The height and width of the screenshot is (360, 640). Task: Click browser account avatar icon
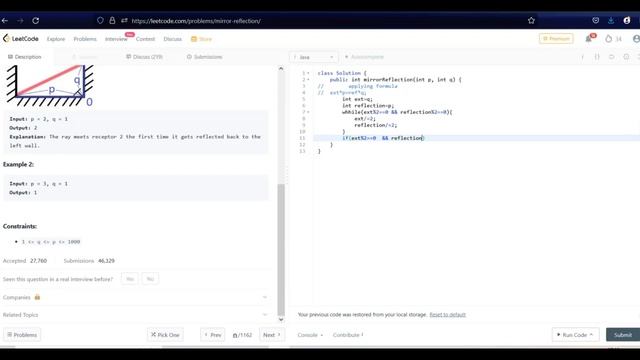pyautogui.click(x=627, y=20)
